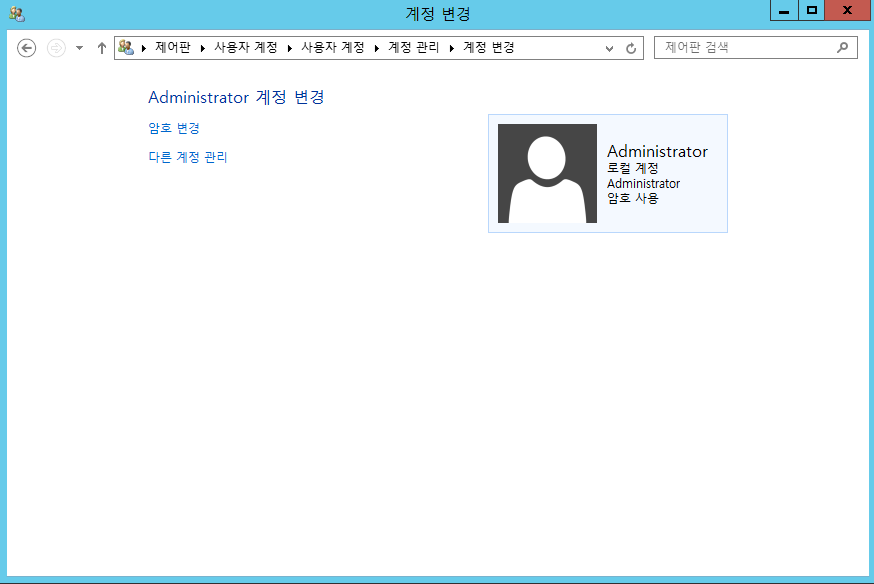Expand the arrow right after 제어판 breadcrumb
The height and width of the screenshot is (584, 874).
click(203, 48)
